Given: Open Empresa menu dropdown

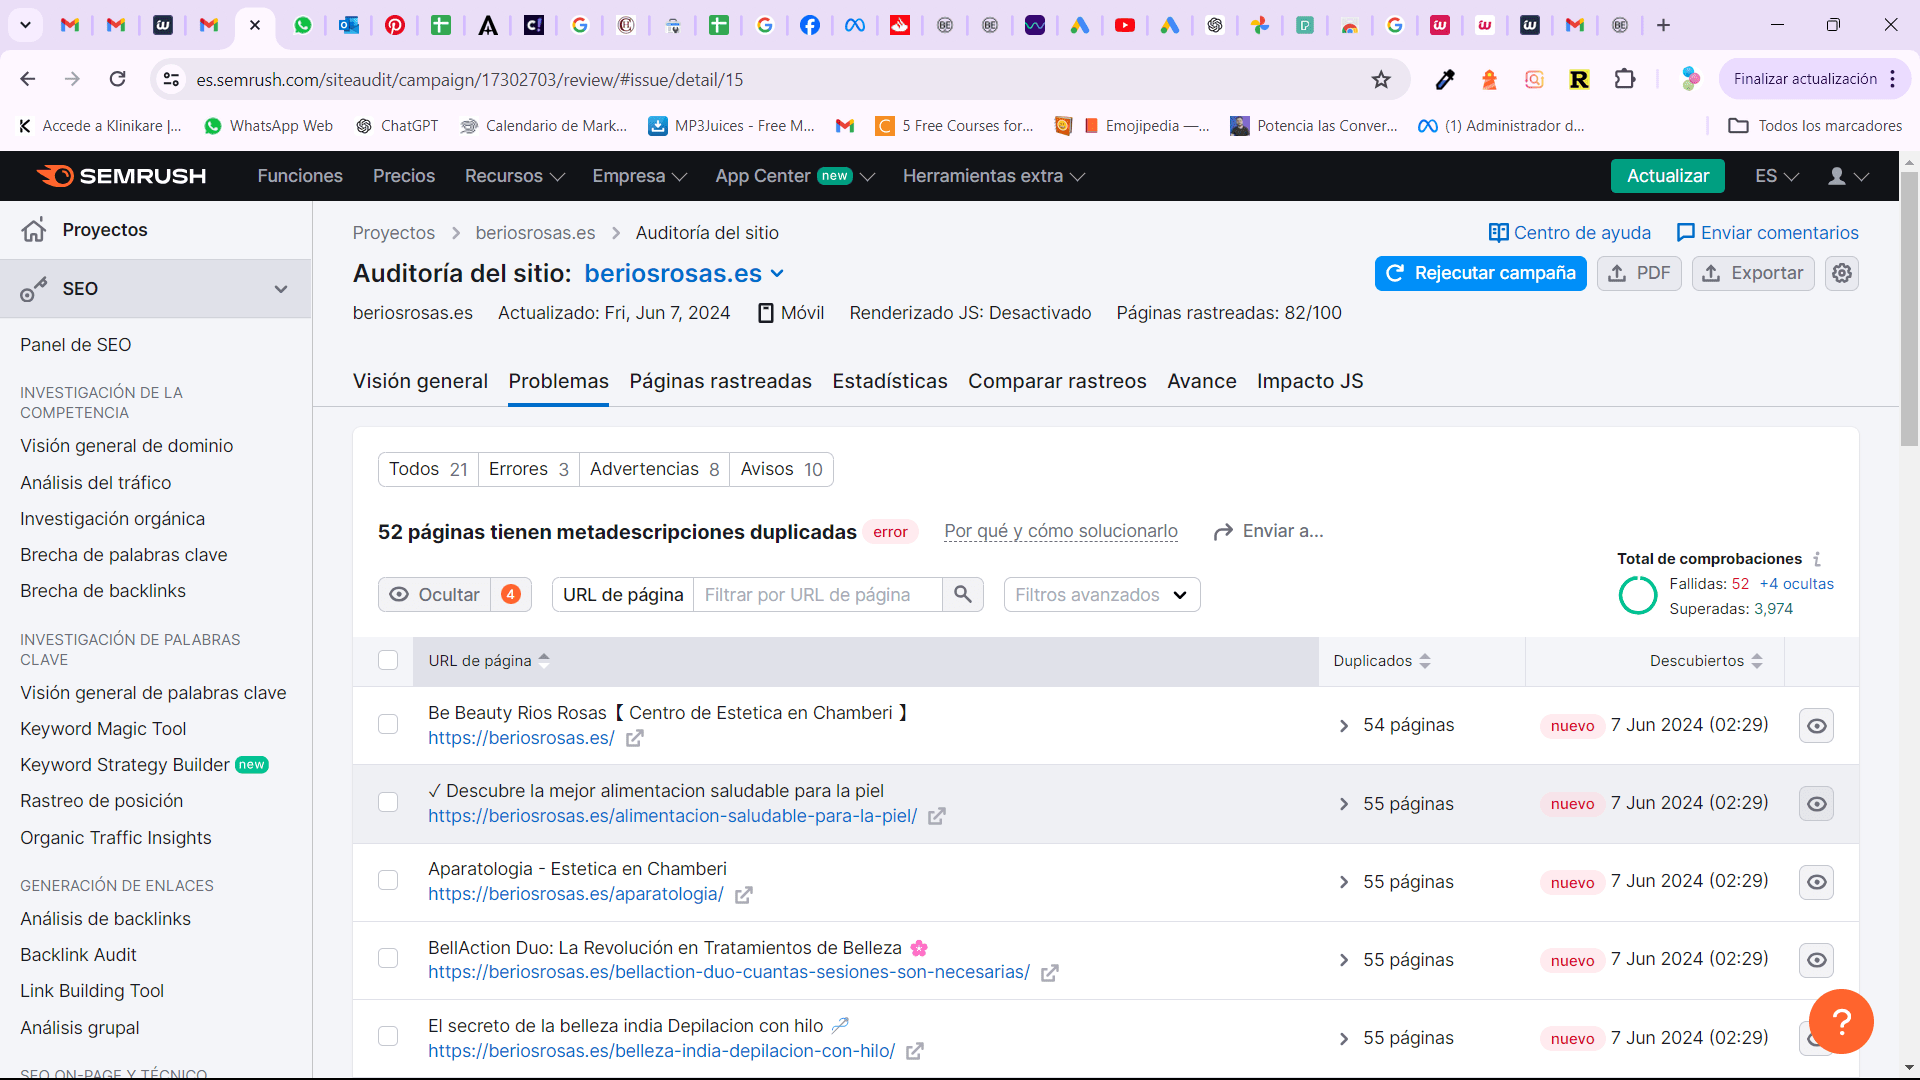Looking at the screenshot, I should 639,176.
